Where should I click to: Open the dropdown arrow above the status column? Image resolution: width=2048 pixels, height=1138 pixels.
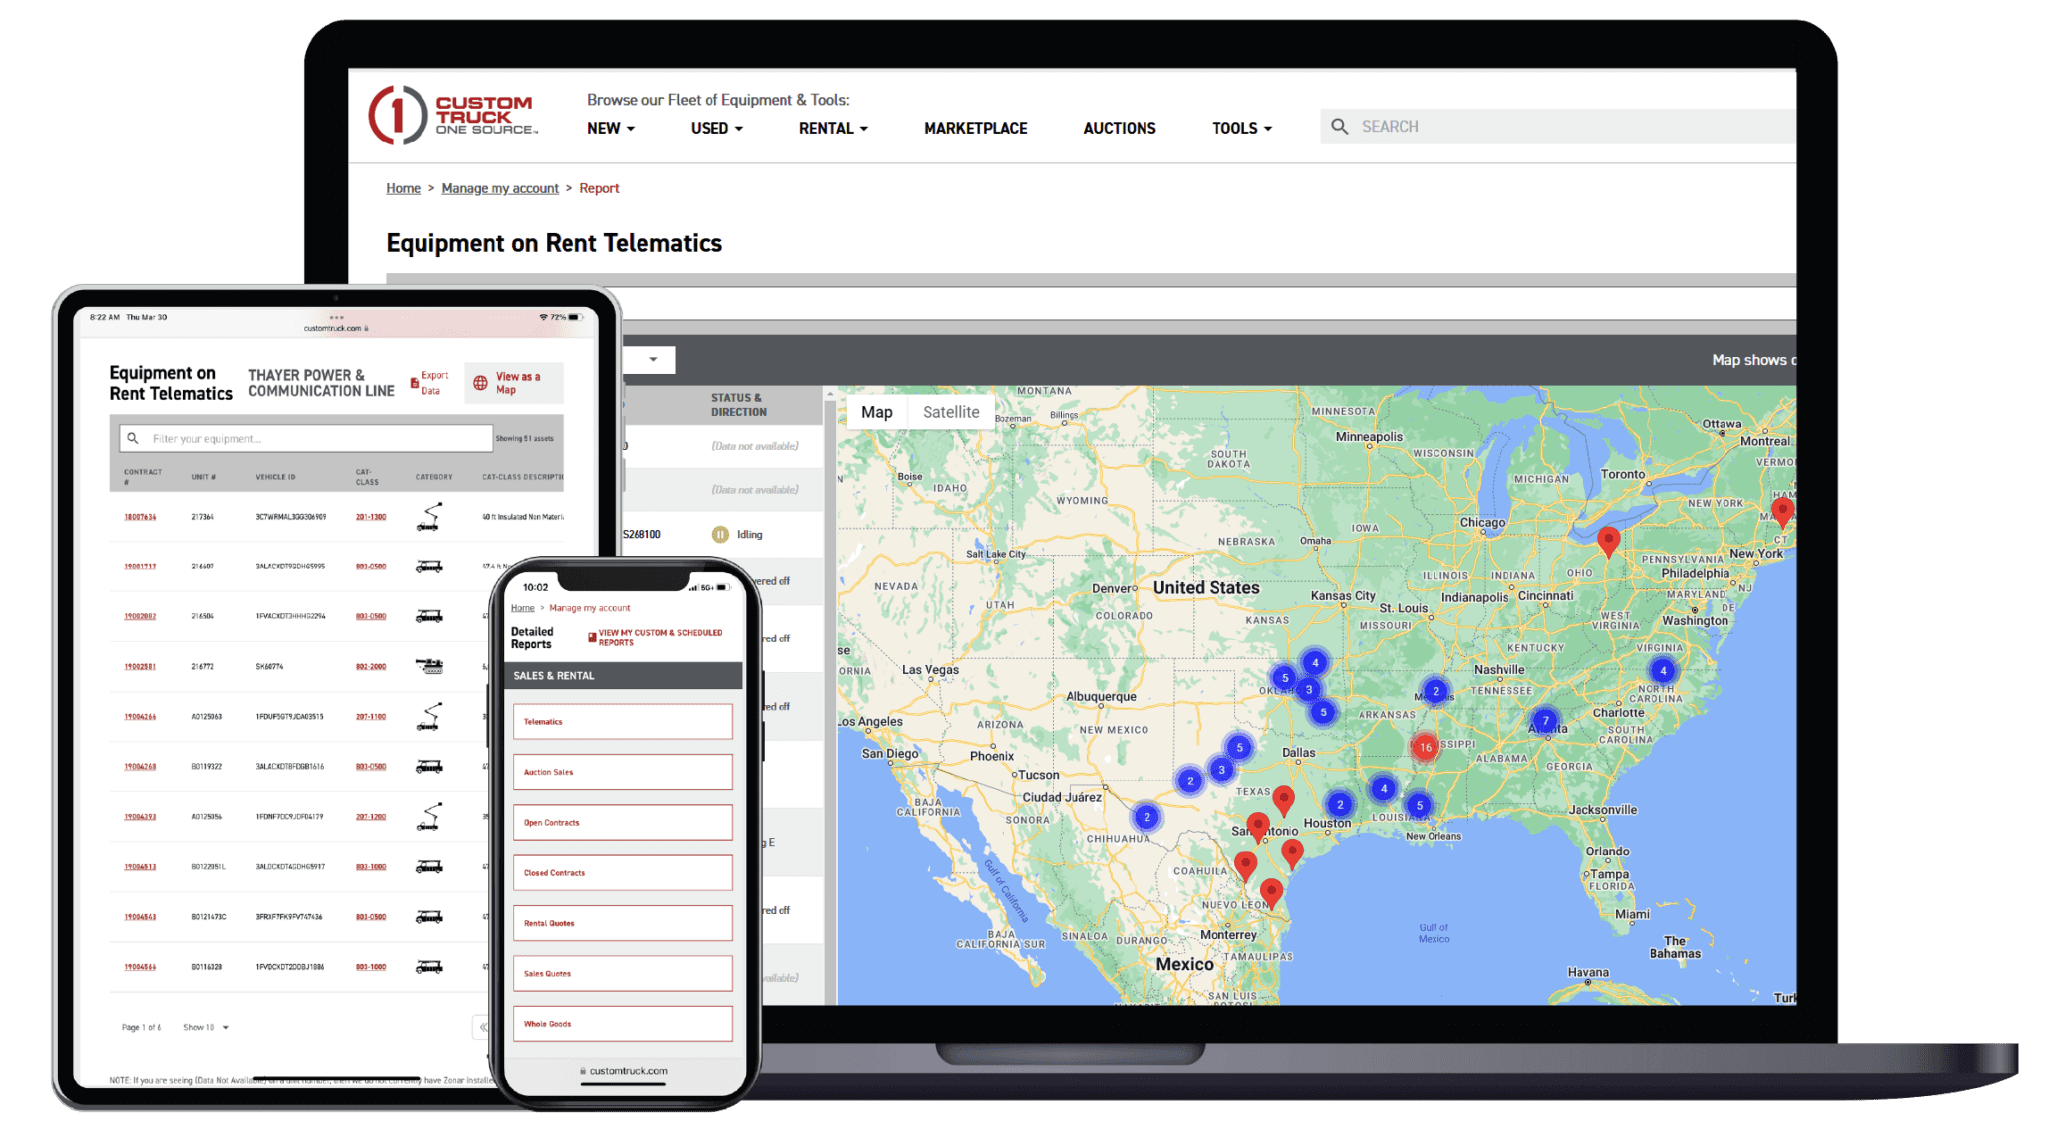point(653,360)
